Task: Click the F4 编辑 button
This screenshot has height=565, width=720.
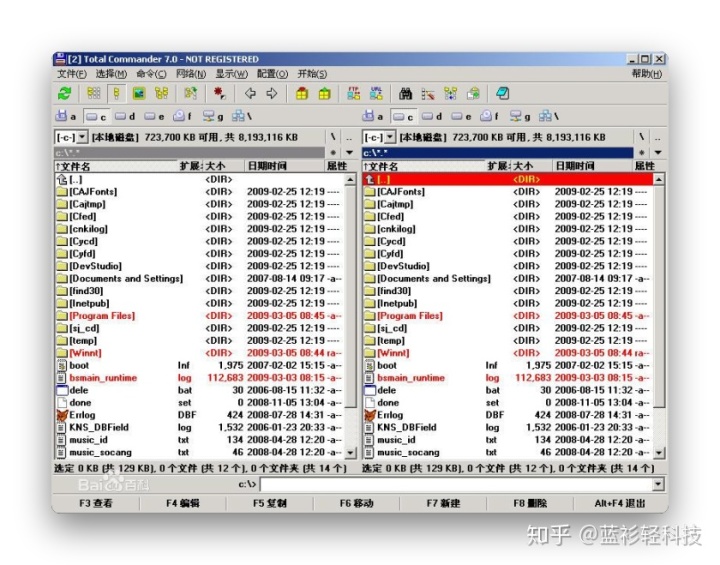Action: click(x=183, y=503)
